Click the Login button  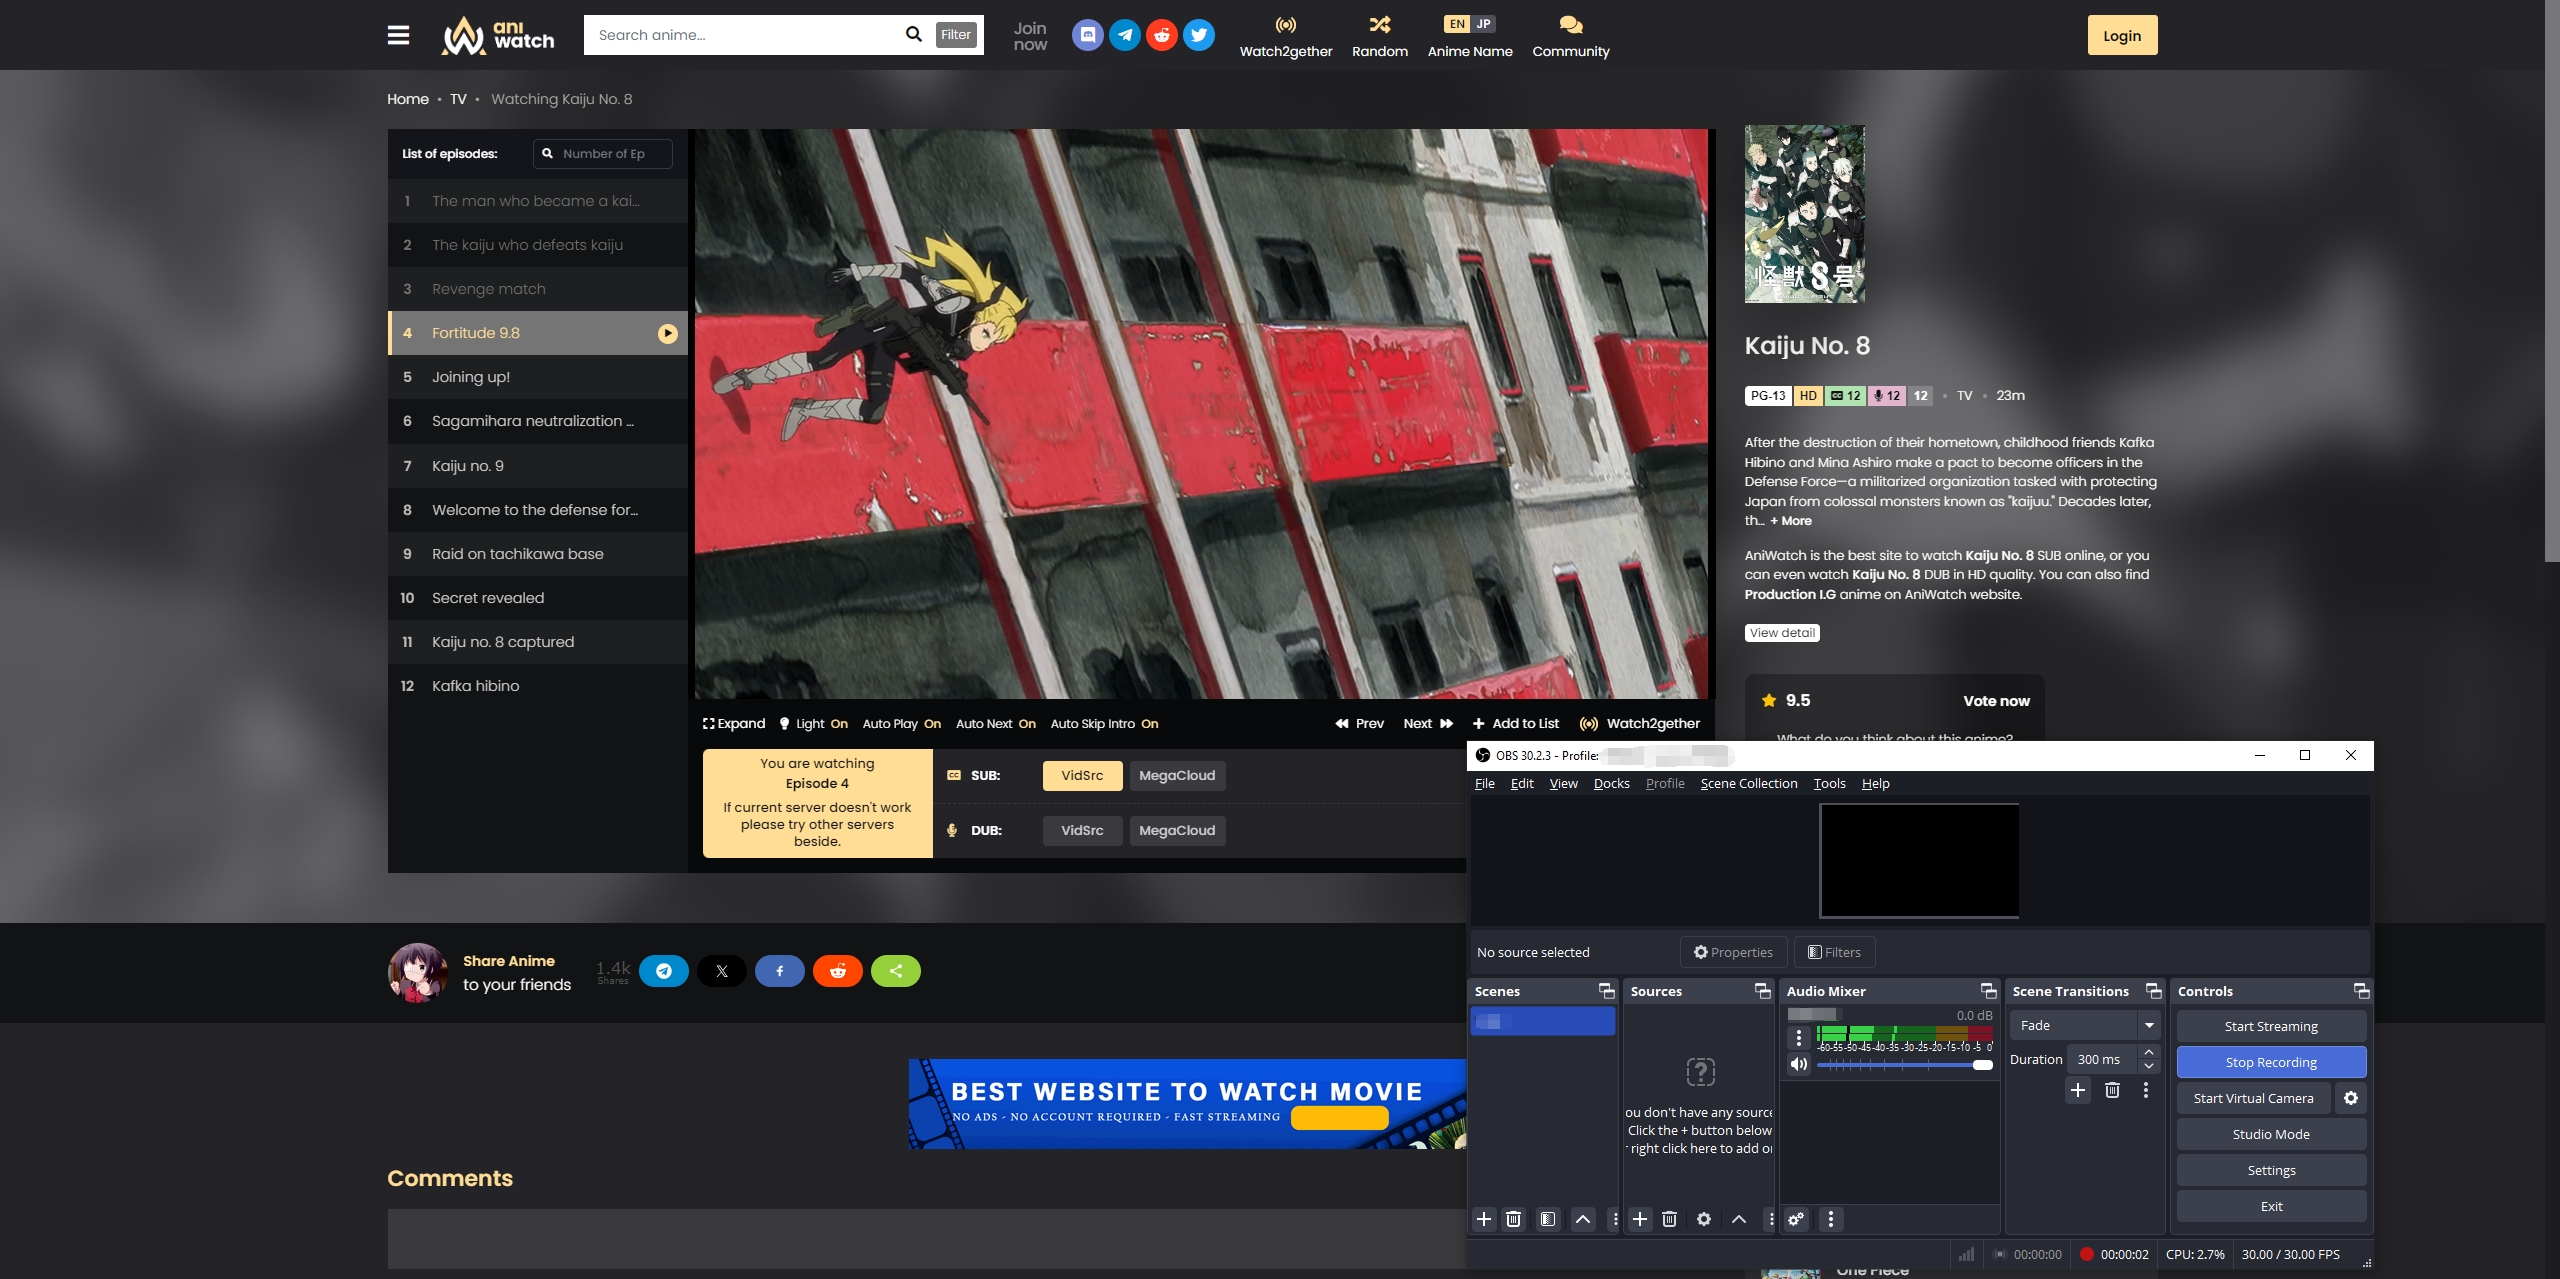[2122, 35]
